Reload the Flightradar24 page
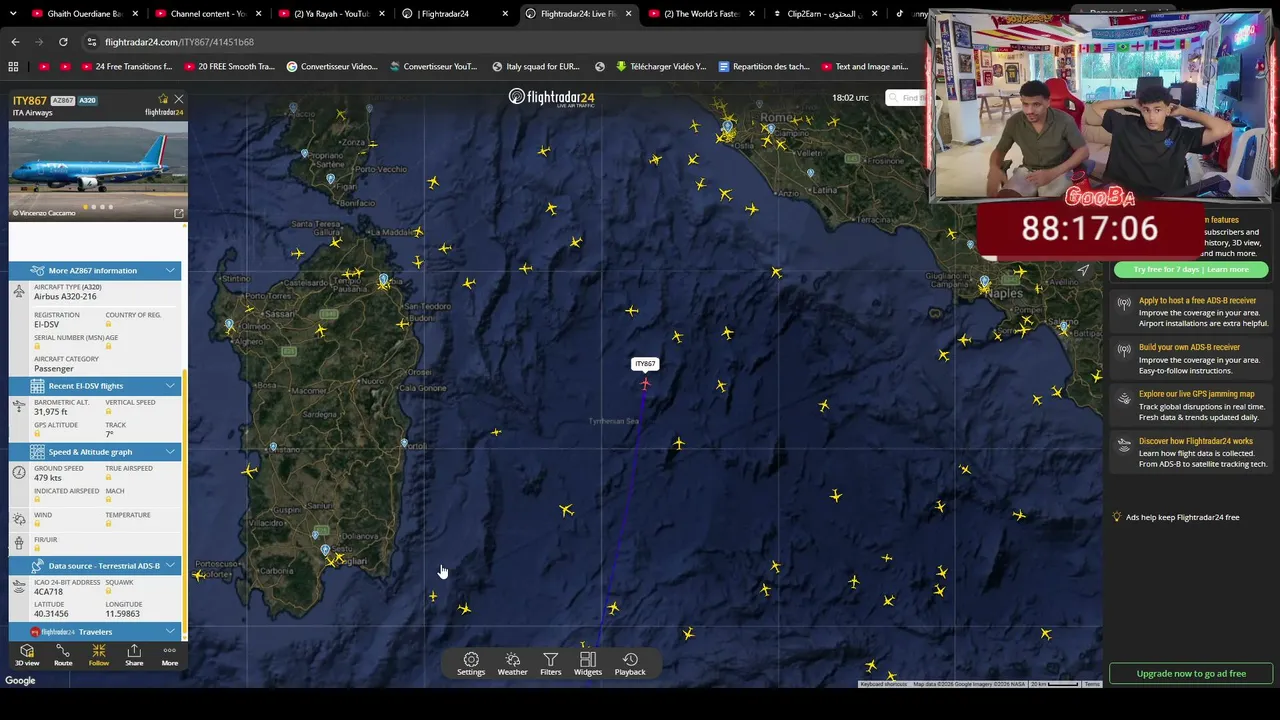Screen dimensions: 1280x720 click(x=63, y=42)
